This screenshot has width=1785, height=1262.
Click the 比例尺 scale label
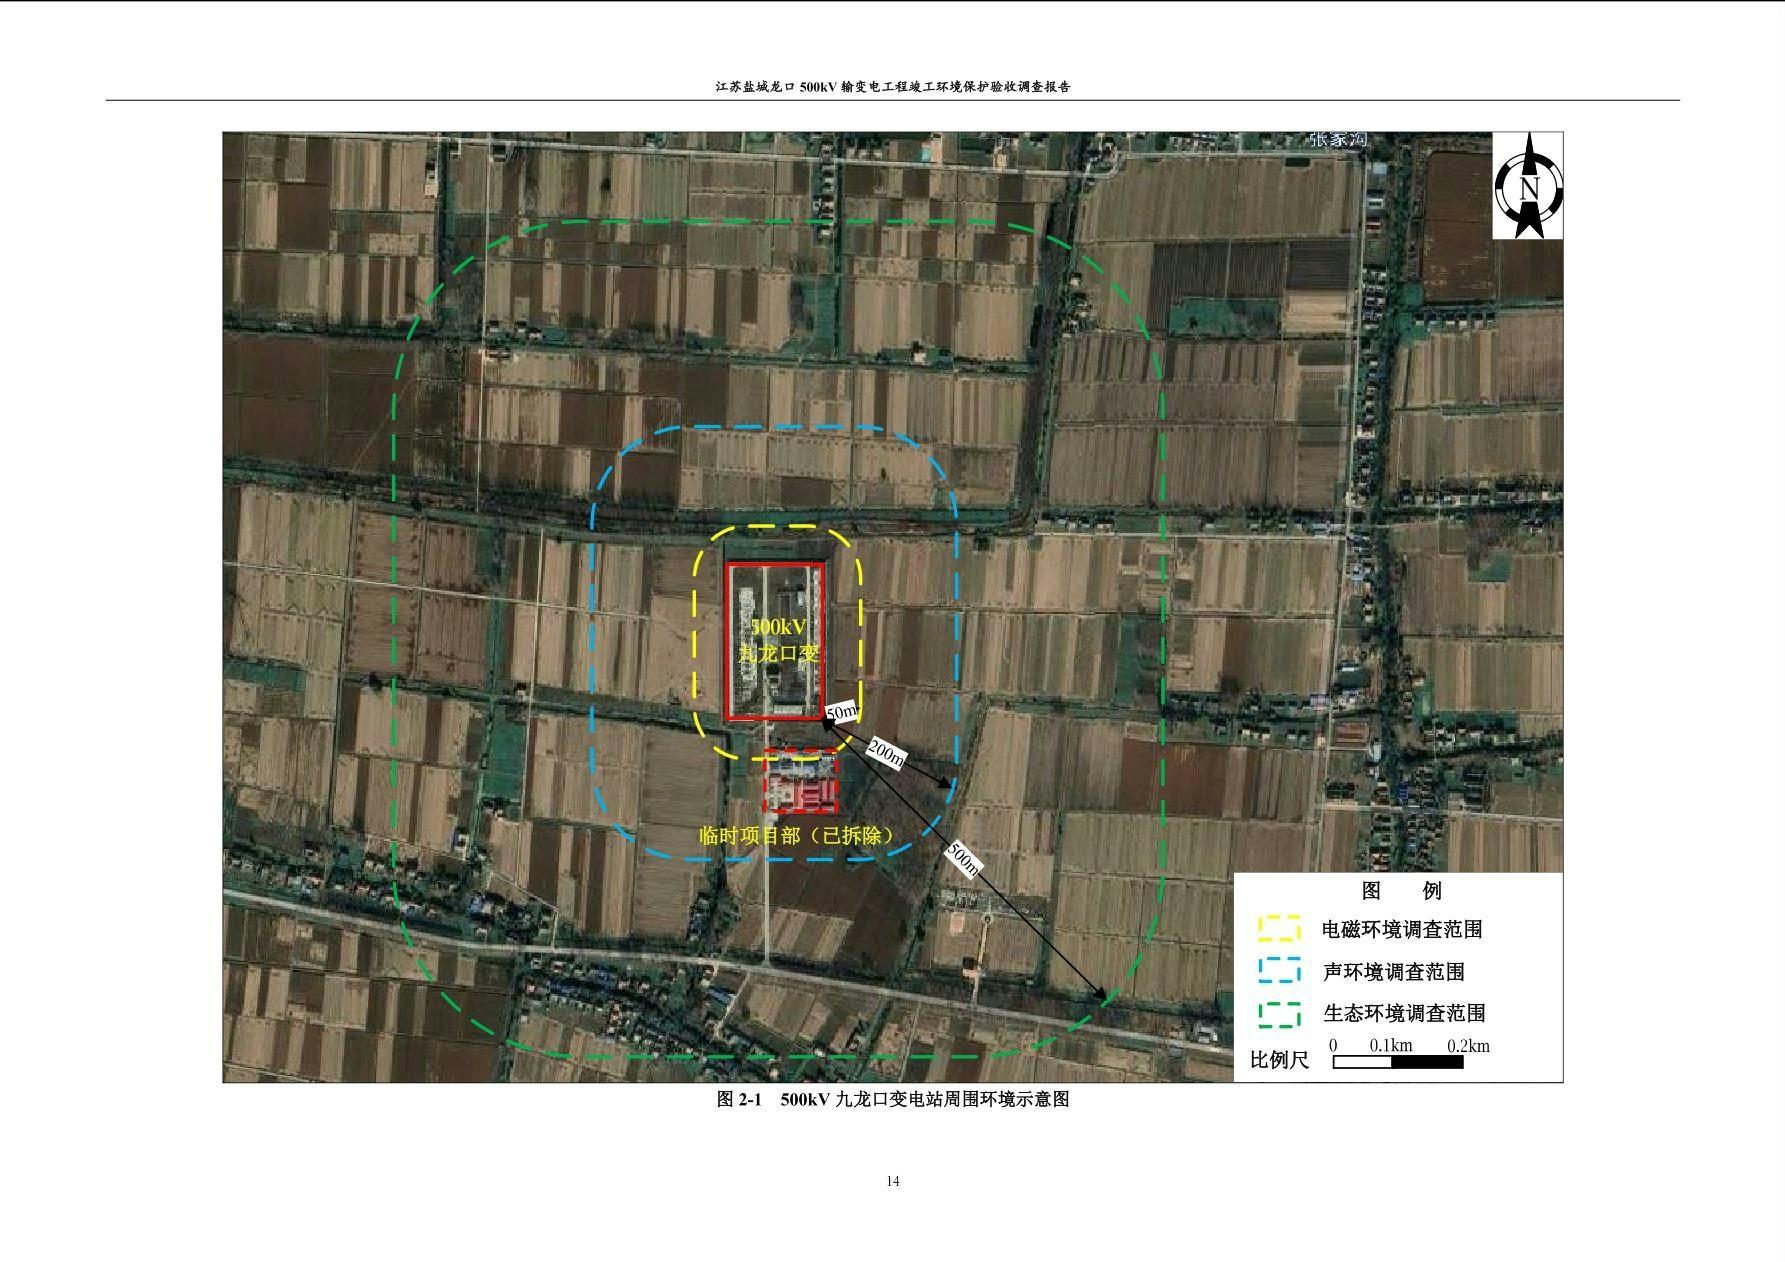coord(1279,1059)
